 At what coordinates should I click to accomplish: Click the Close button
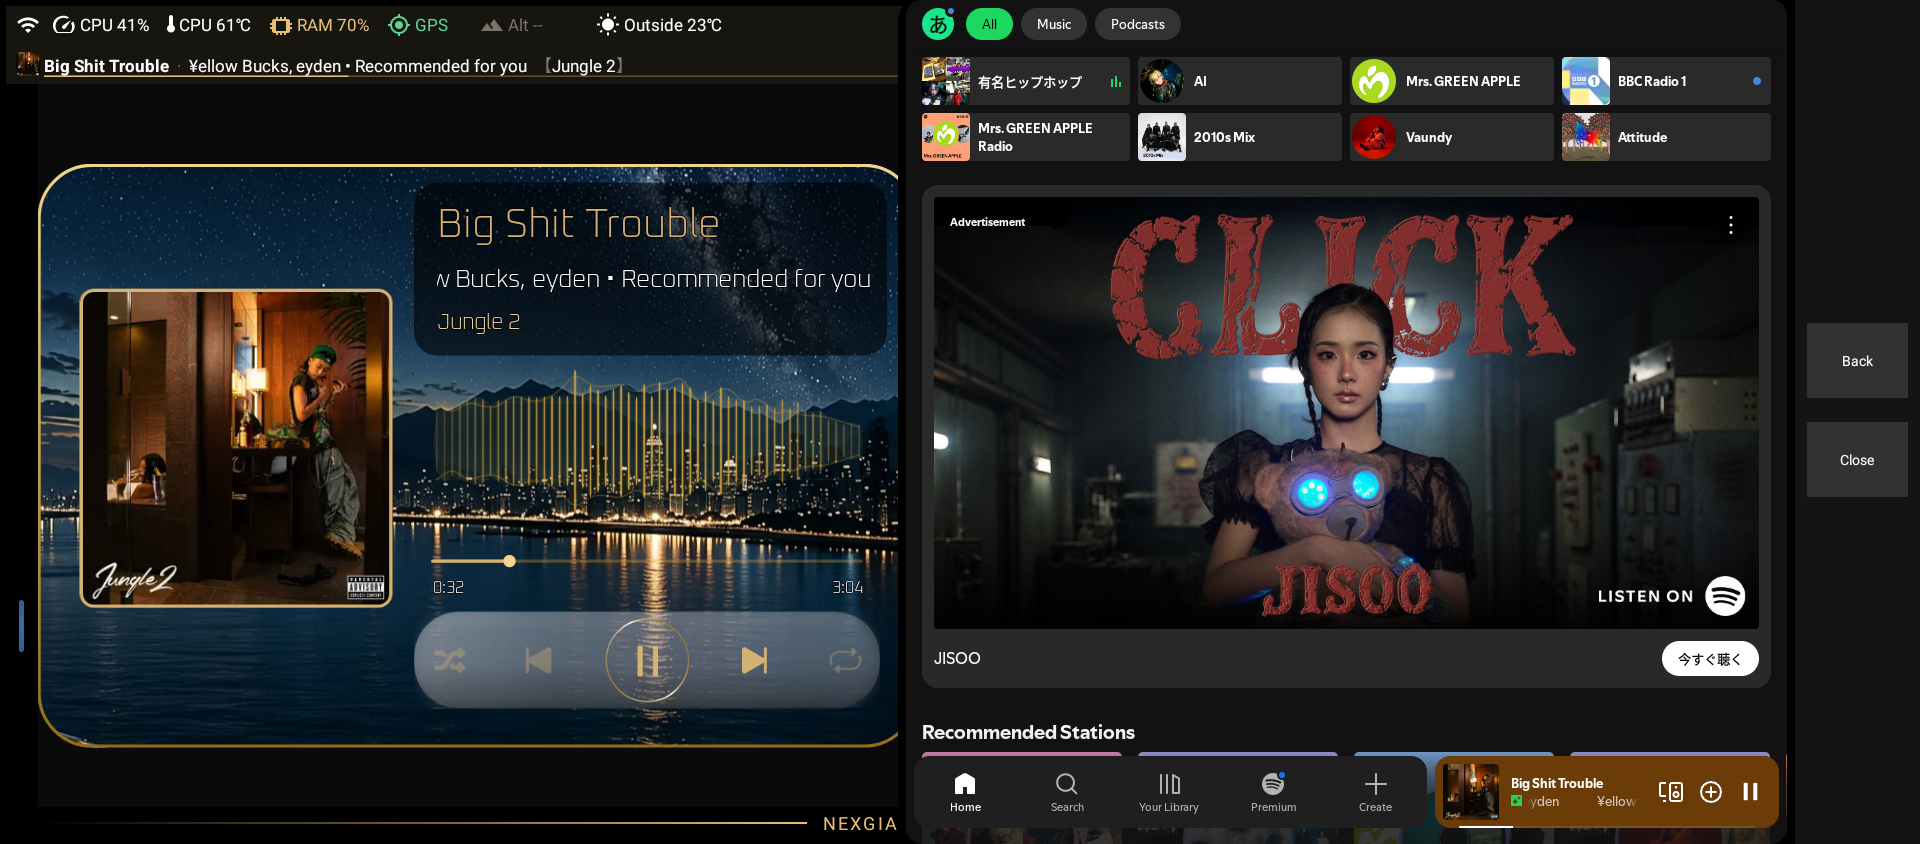(1857, 460)
